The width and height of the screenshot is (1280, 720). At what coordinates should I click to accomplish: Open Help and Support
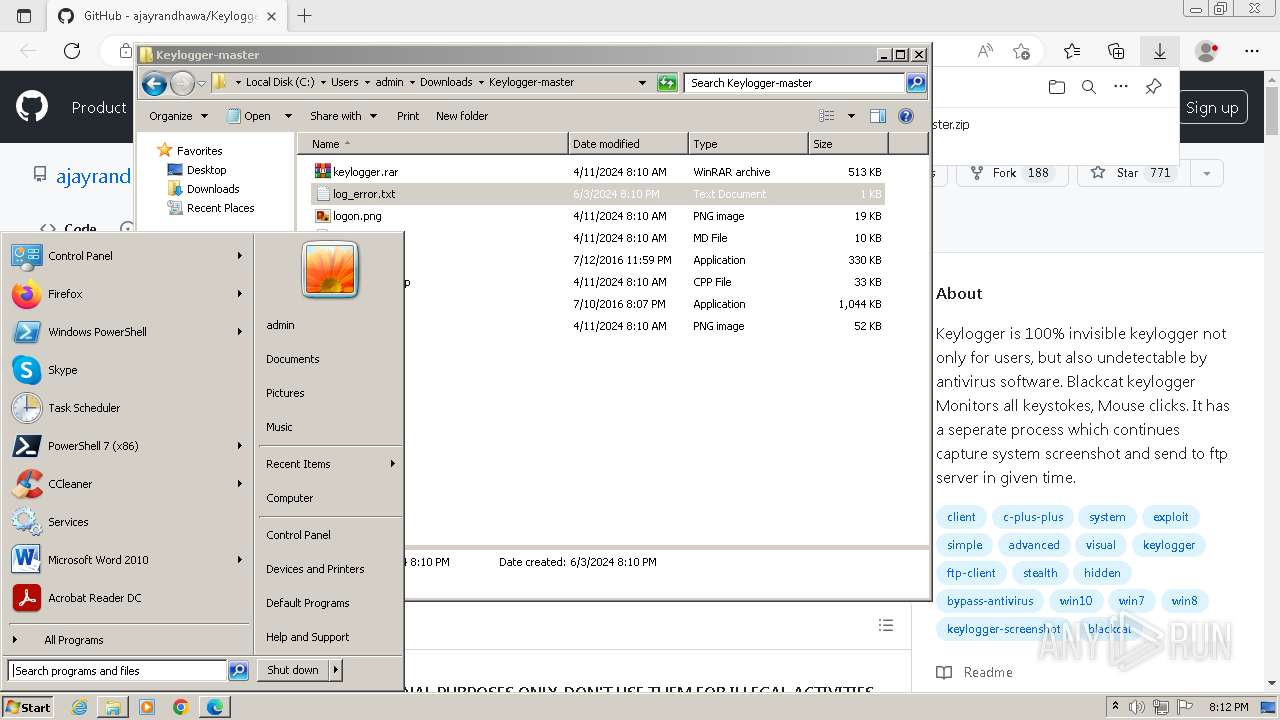[x=308, y=637]
